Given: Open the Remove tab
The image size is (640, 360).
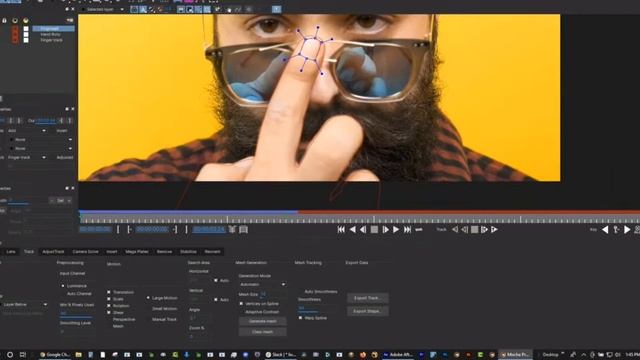Looking at the screenshot, I should tap(164, 252).
